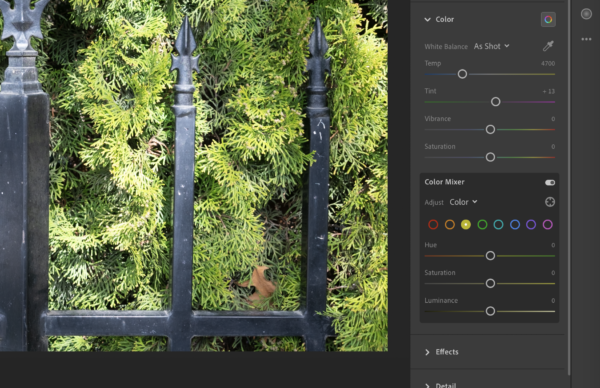The height and width of the screenshot is (388, 600).
Task: Click the Vibrance slider handle
Action: point(490,130)
